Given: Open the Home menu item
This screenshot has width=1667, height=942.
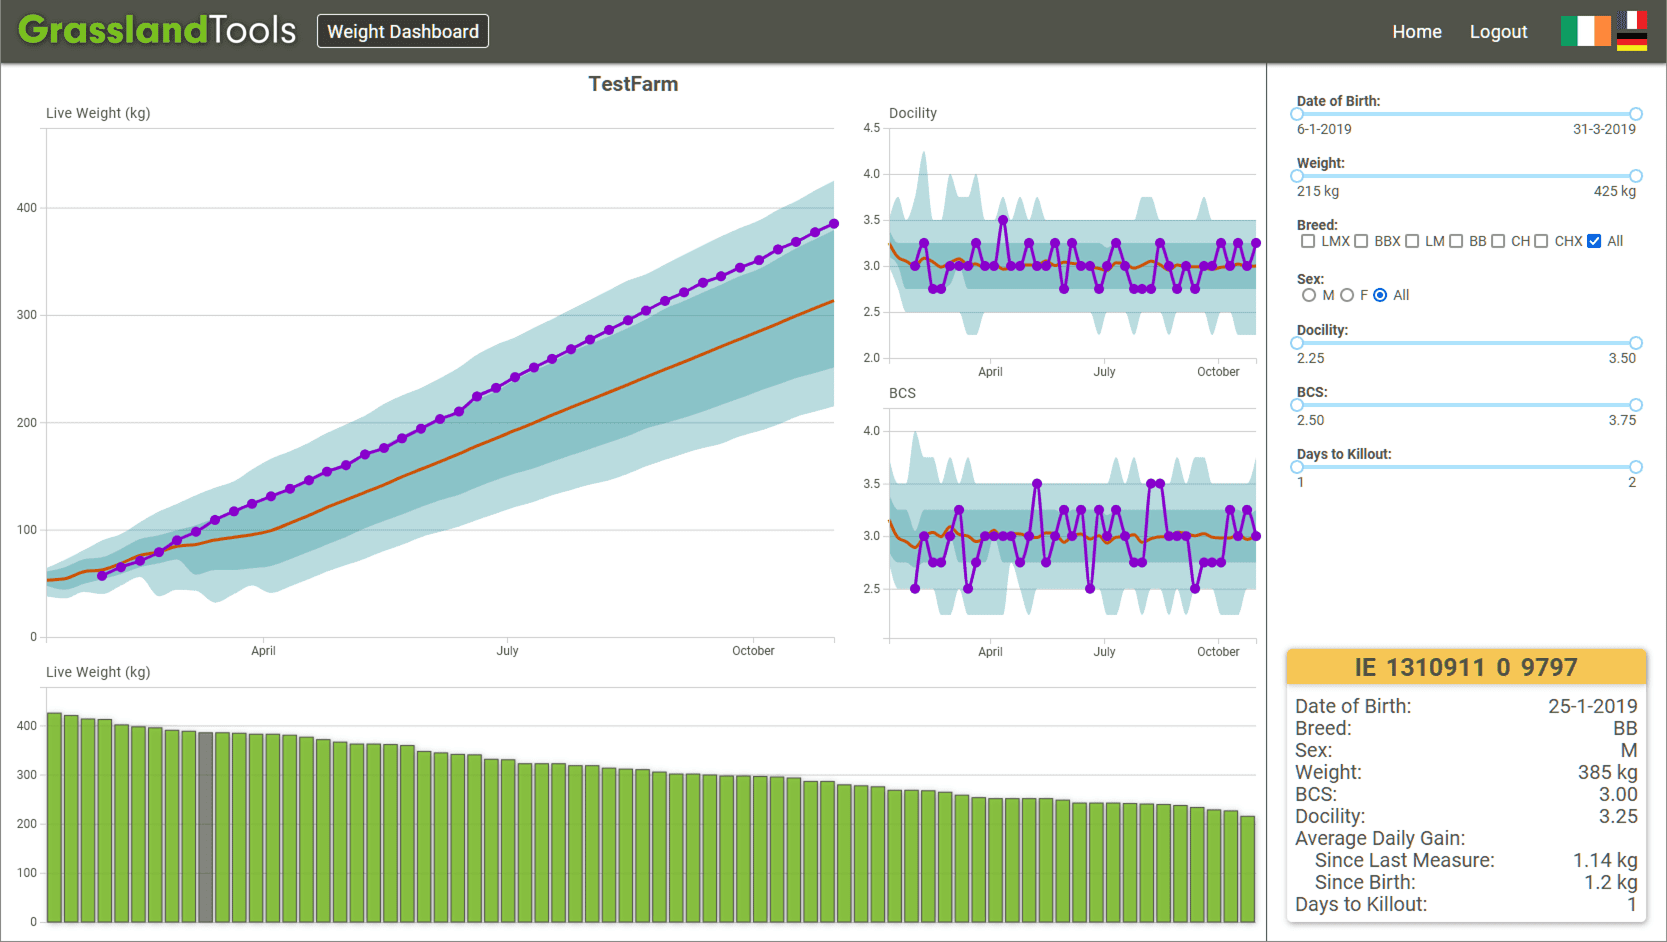Looking at the screenshot, I should 1416,32.
